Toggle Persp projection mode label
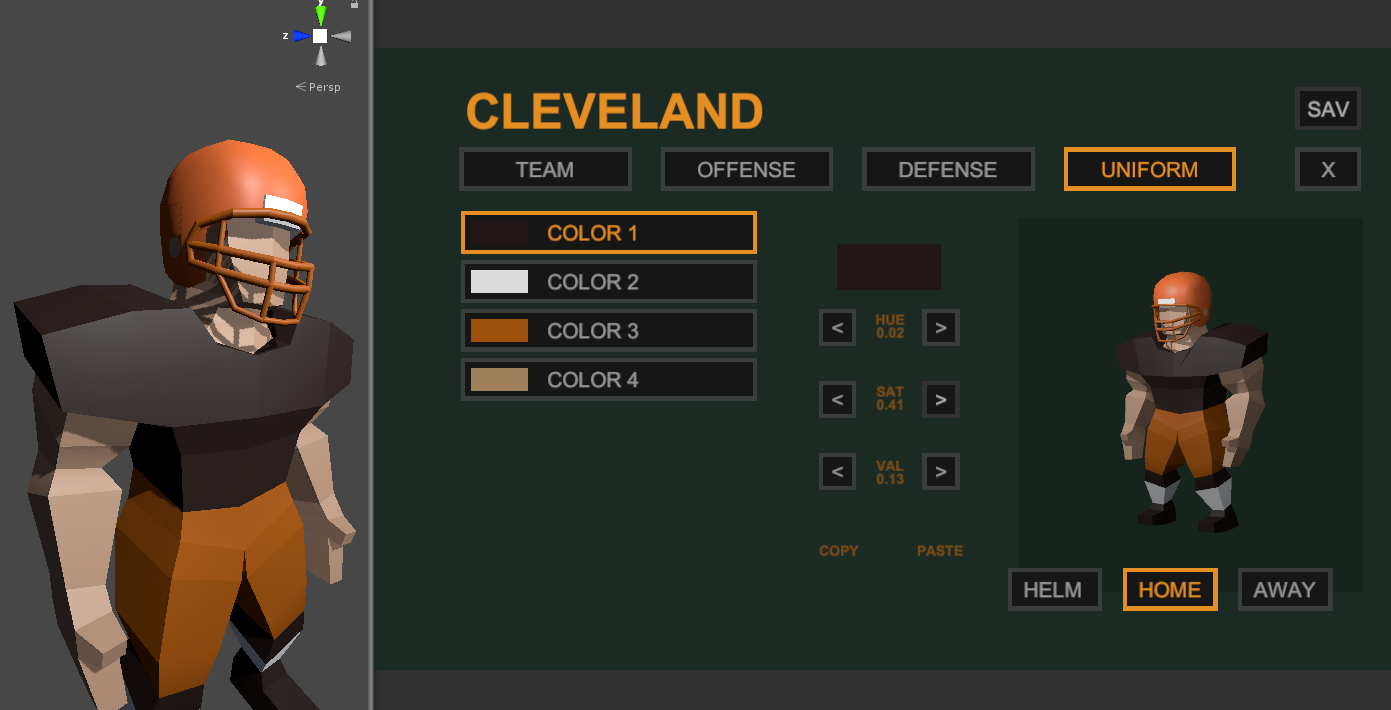 [319, 87]
